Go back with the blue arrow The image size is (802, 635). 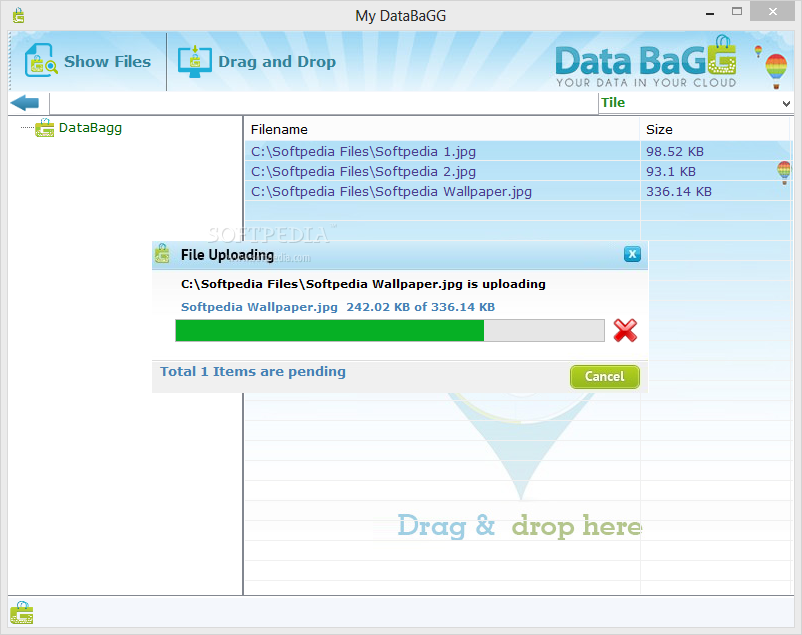(25, 103)
